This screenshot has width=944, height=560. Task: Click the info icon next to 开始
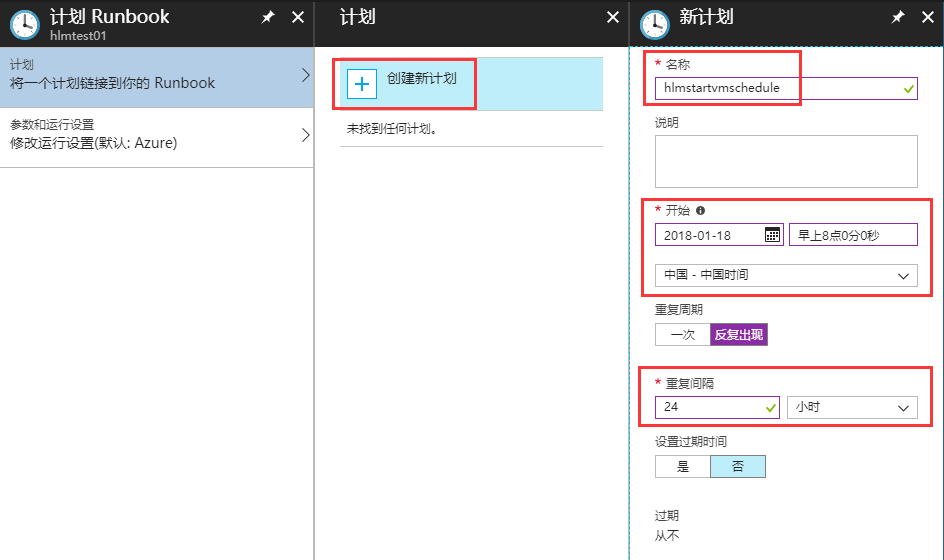(x=700, y=211)
